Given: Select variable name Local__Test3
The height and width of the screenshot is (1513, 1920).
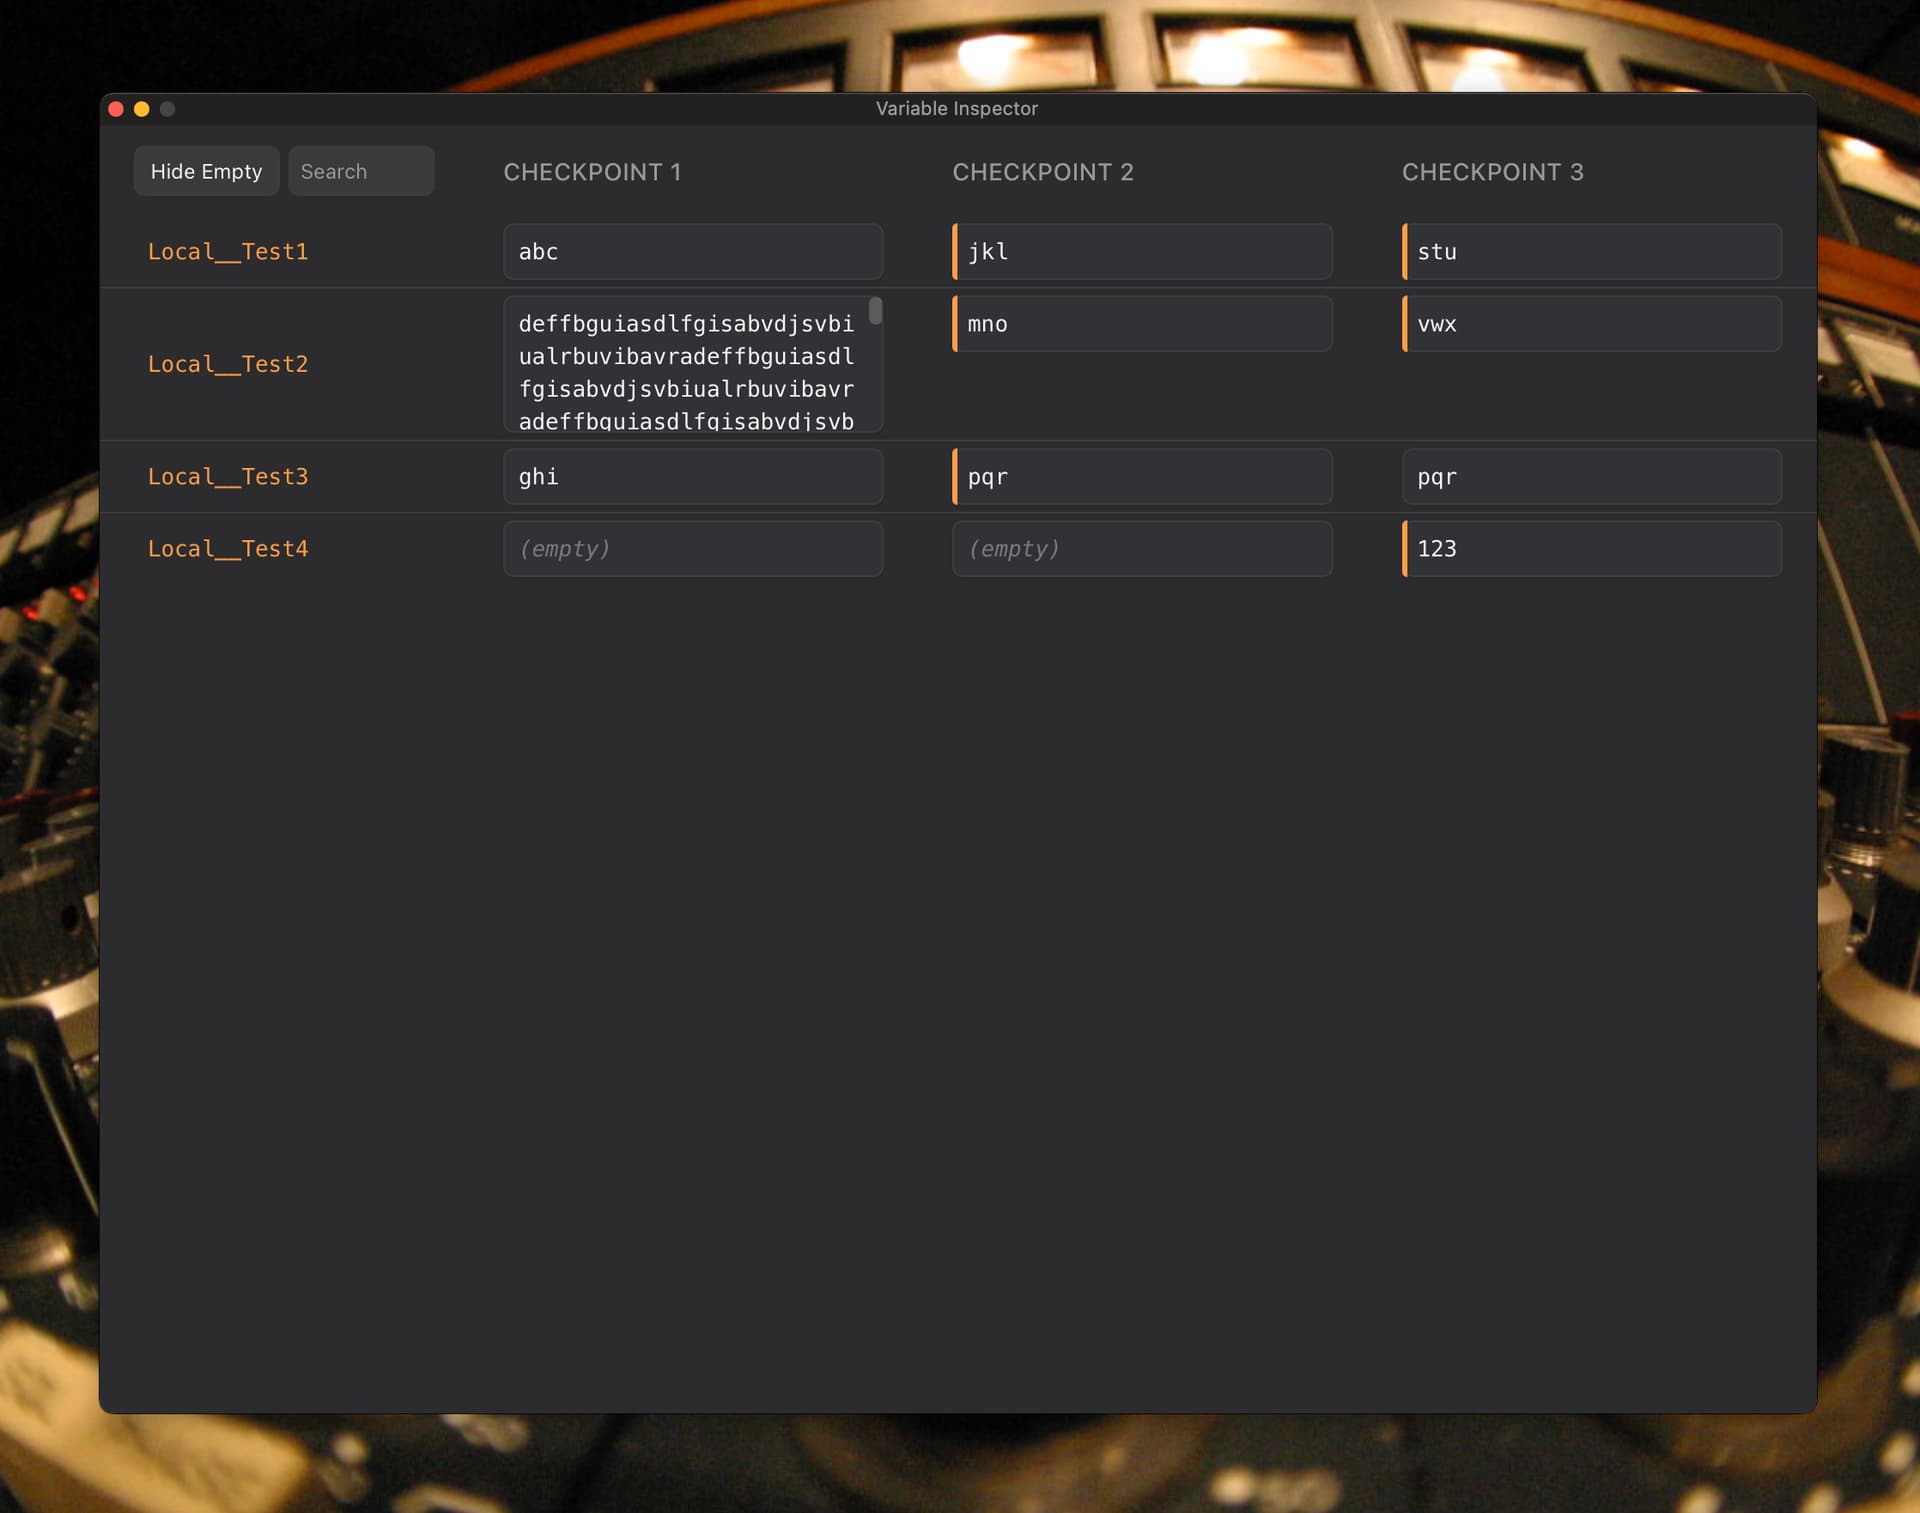Looking at the screenshot, I should 228,477.
